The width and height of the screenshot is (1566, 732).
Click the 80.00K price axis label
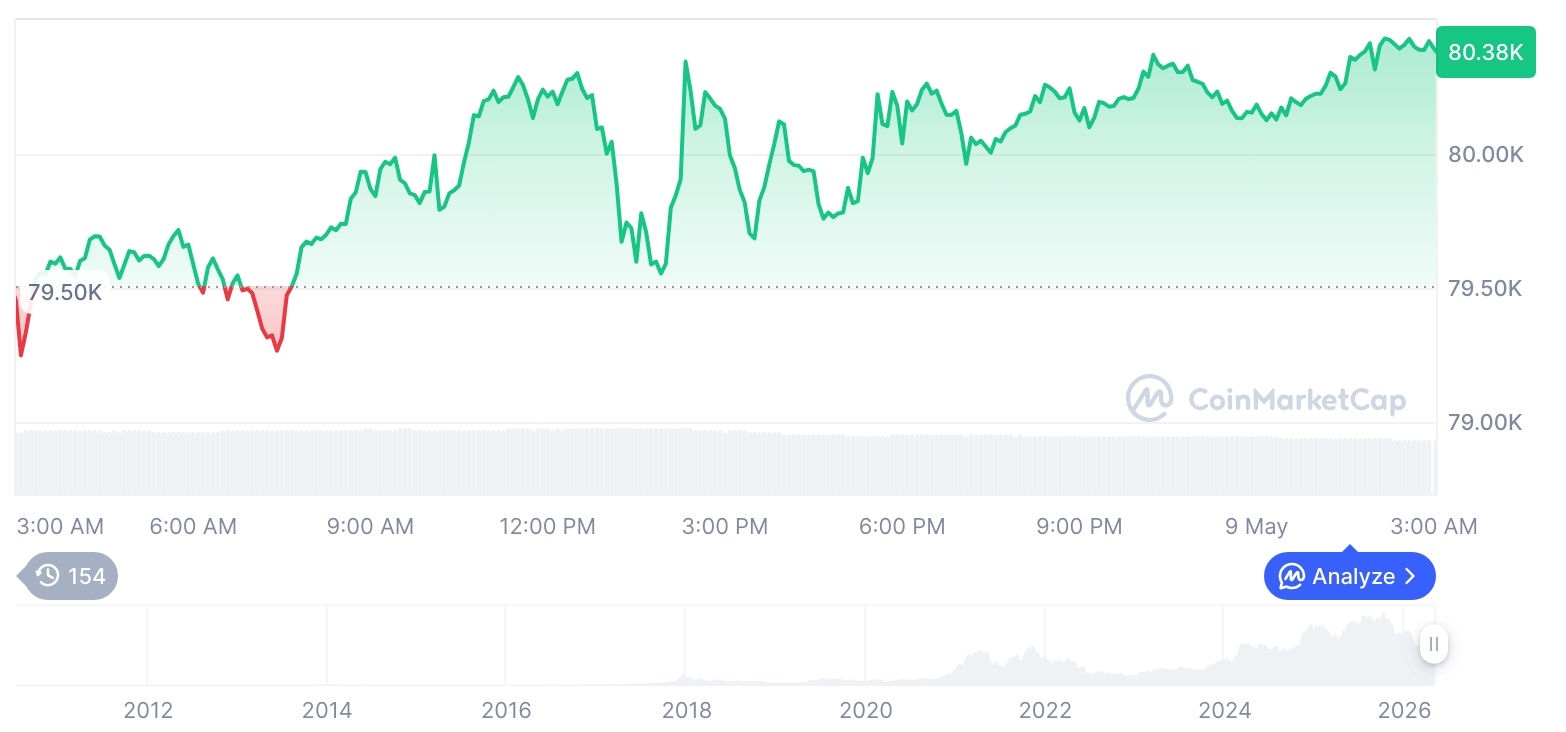pos(1486,155)
